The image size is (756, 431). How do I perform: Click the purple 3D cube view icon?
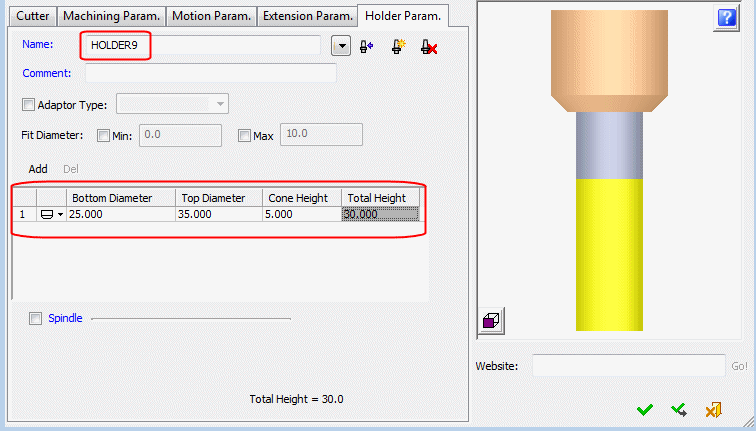(x=492, y=320)
